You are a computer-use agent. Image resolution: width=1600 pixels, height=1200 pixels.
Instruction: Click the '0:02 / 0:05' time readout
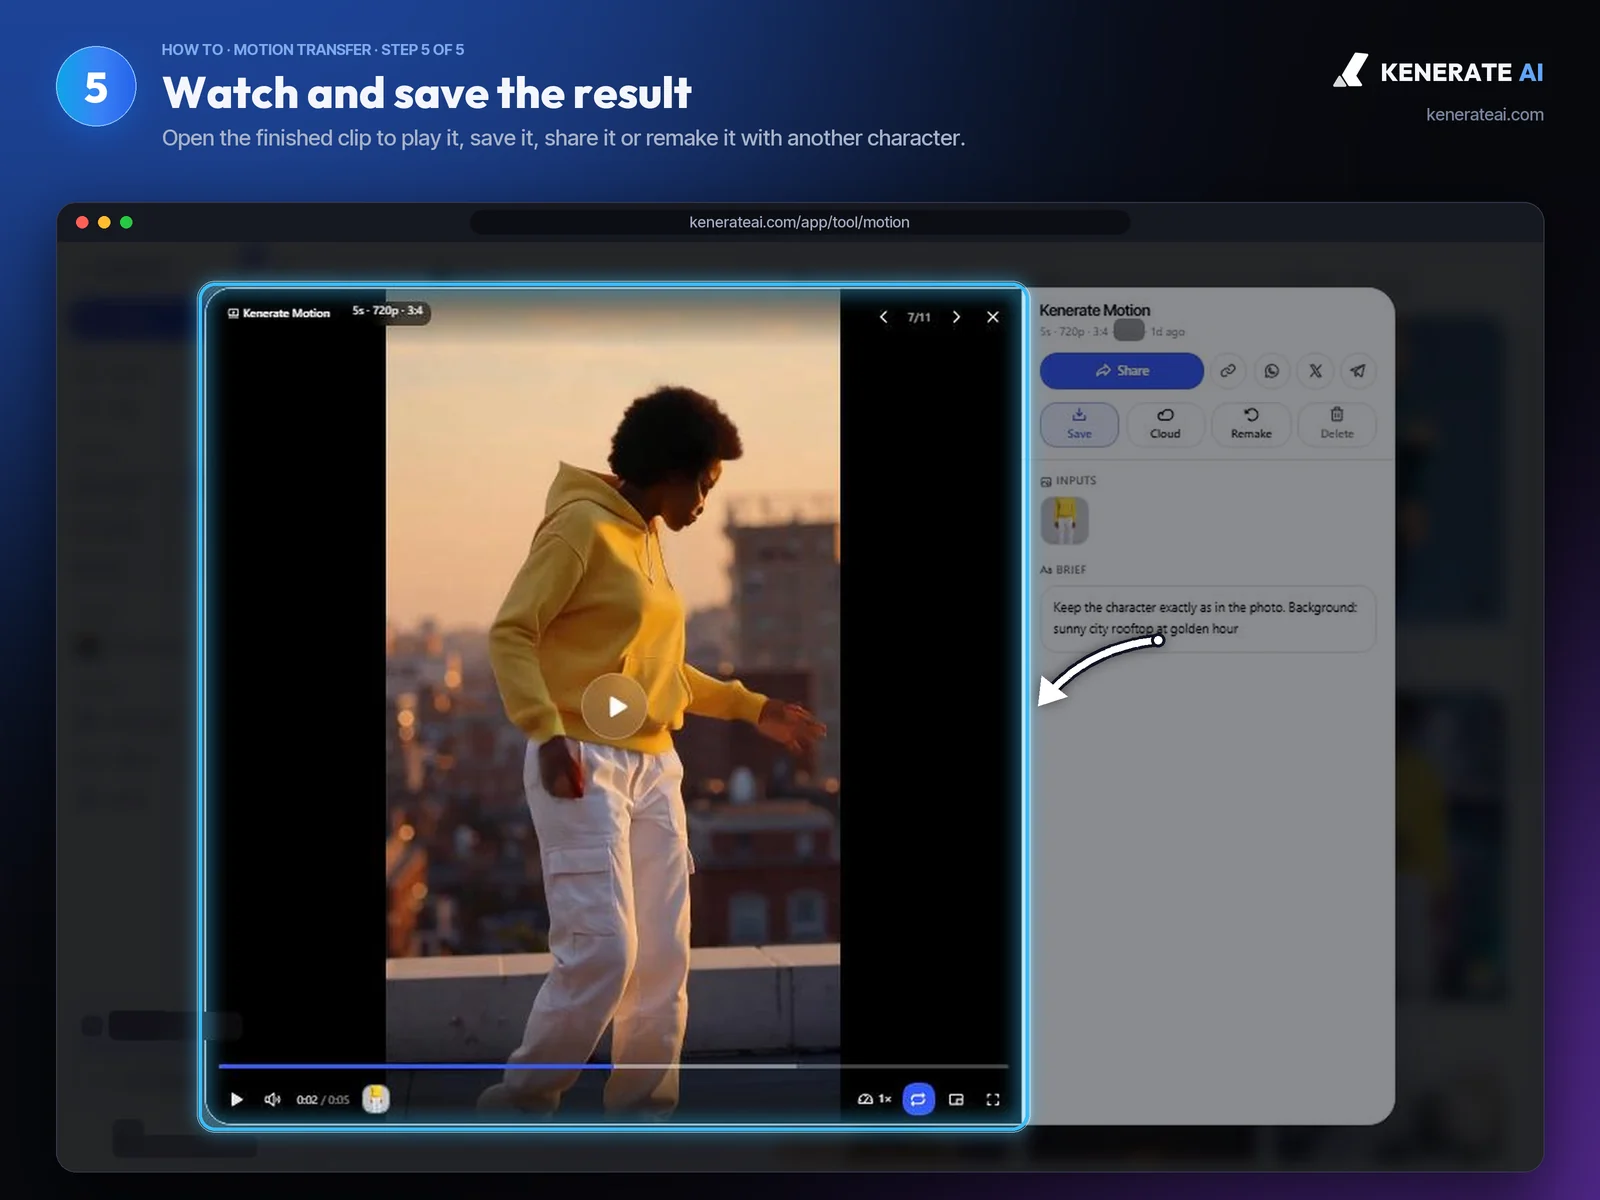323,1100
